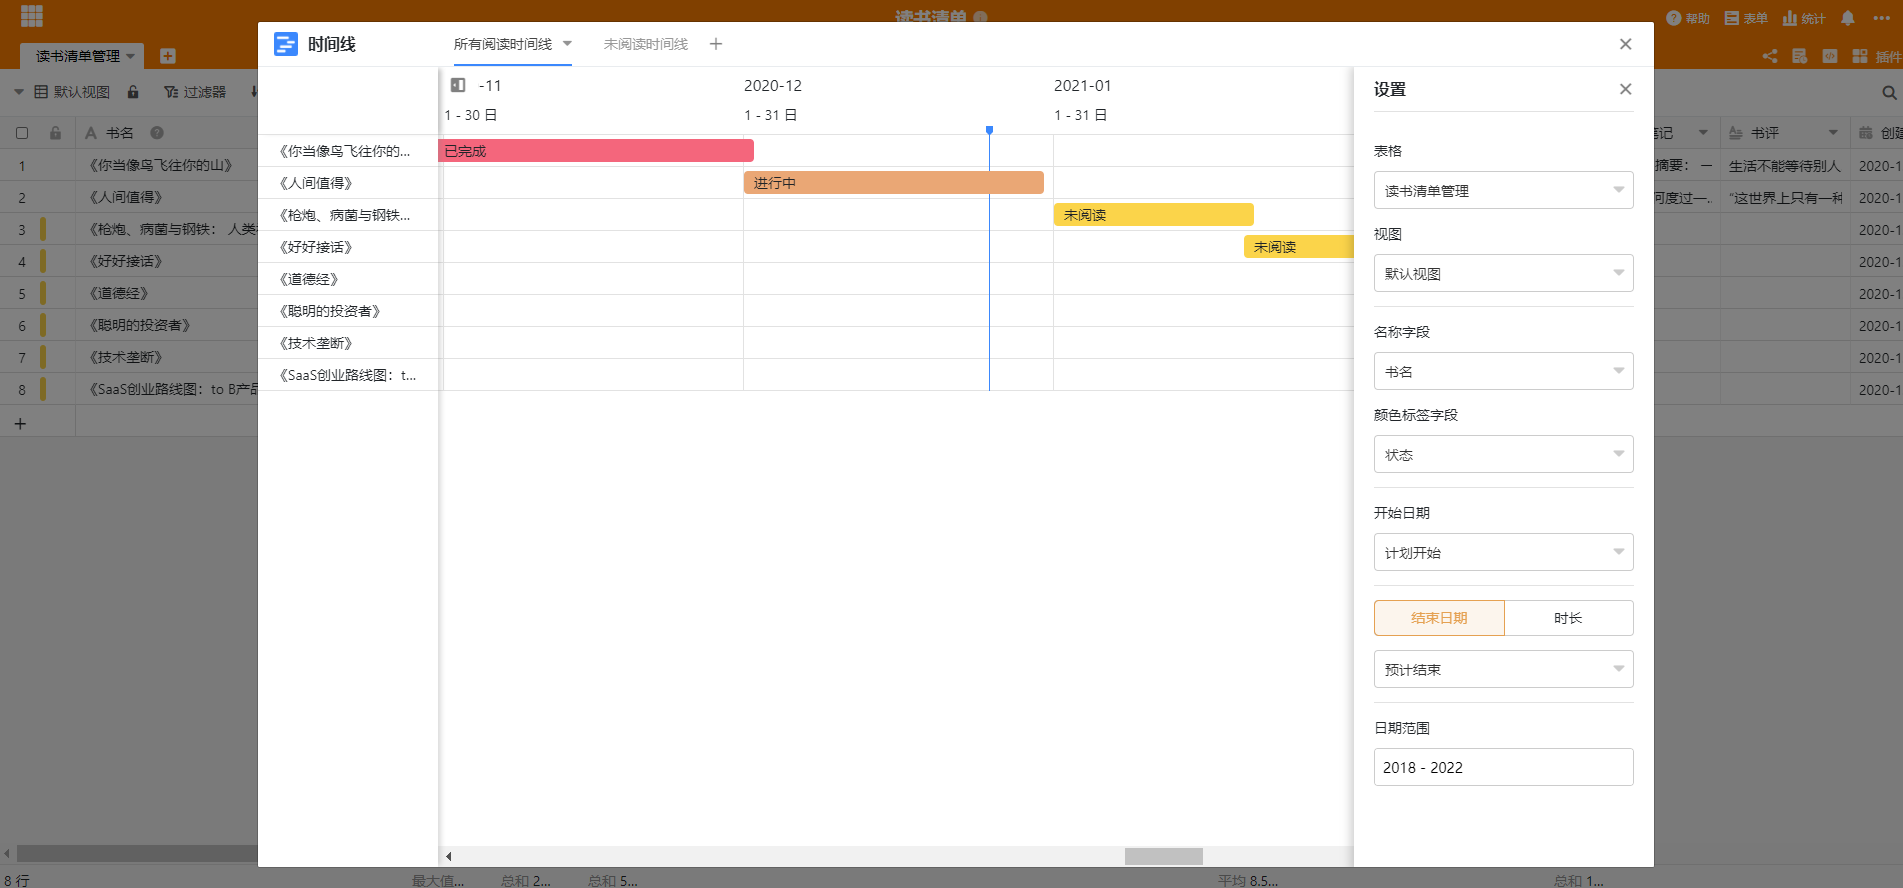Open 帮助 help in the top bar
Viewport: 1903px width, 888px height.
pyautogui.click(x=1688, y=18)
